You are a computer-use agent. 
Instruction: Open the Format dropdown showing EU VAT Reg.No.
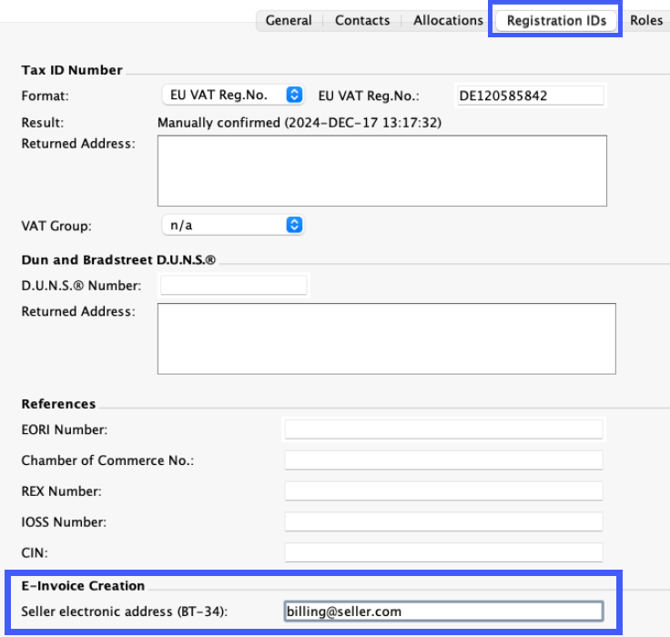(x=233, y=95)
